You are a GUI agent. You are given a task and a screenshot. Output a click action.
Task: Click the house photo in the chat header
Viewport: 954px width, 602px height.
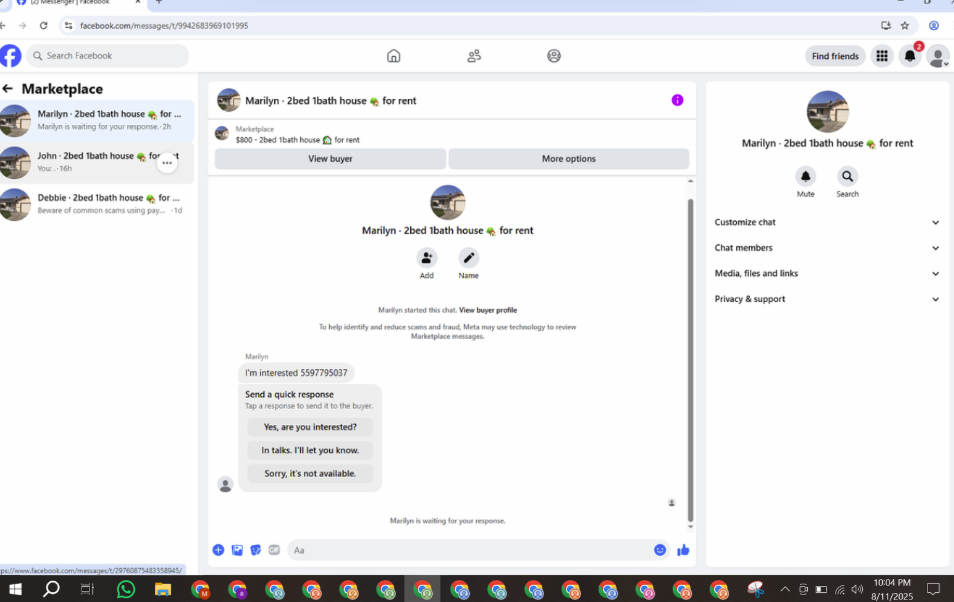[x=229, y=100]
